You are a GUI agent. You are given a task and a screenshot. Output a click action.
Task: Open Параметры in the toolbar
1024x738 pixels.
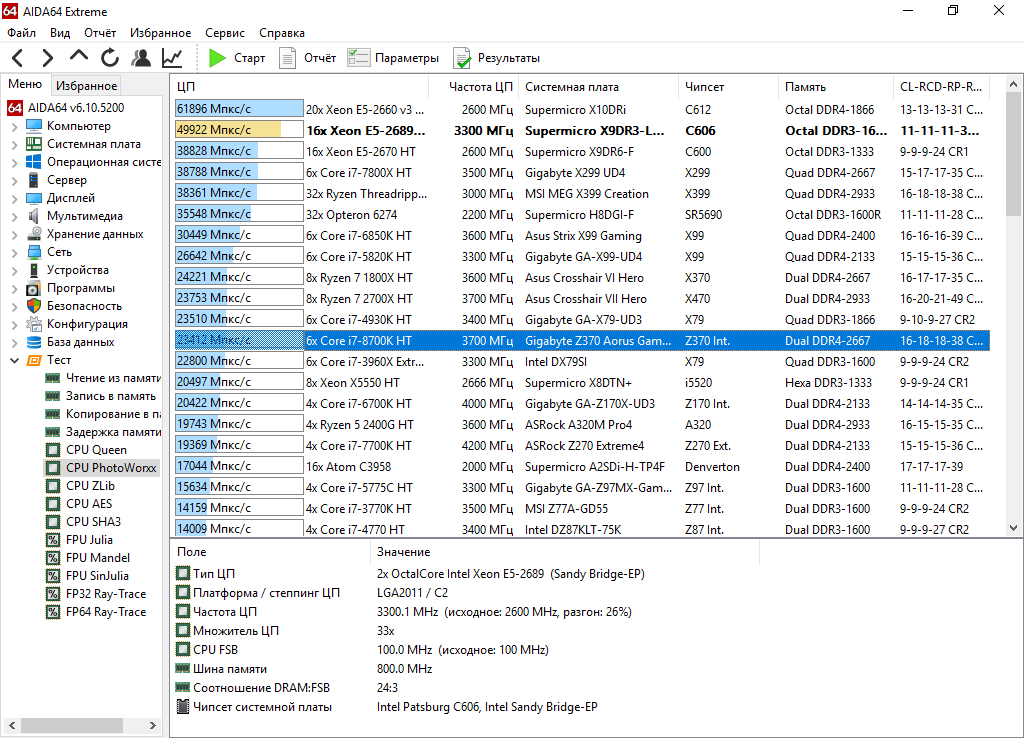click(392, 58)
